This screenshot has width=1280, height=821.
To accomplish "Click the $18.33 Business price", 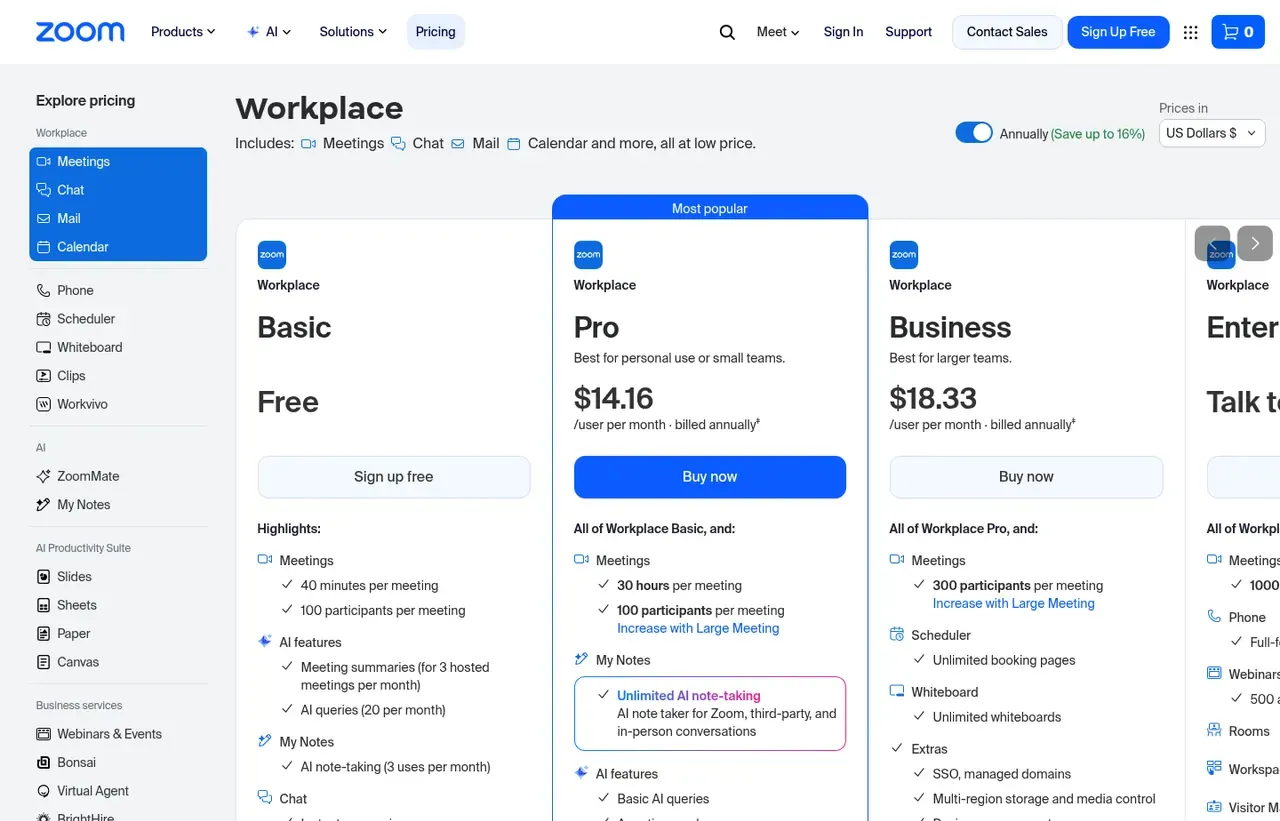I will 933,398.
